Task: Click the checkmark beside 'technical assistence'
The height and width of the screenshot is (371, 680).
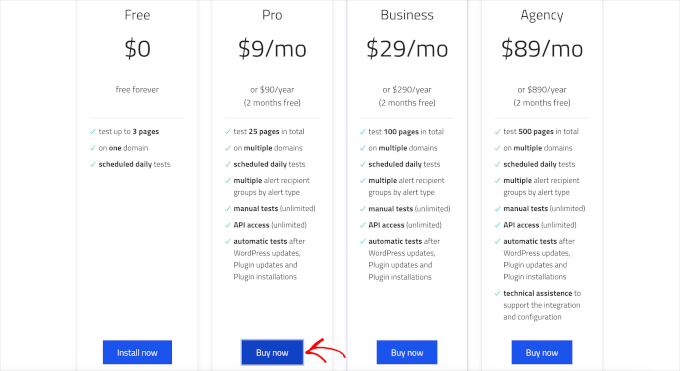Action: pos(497,293)
